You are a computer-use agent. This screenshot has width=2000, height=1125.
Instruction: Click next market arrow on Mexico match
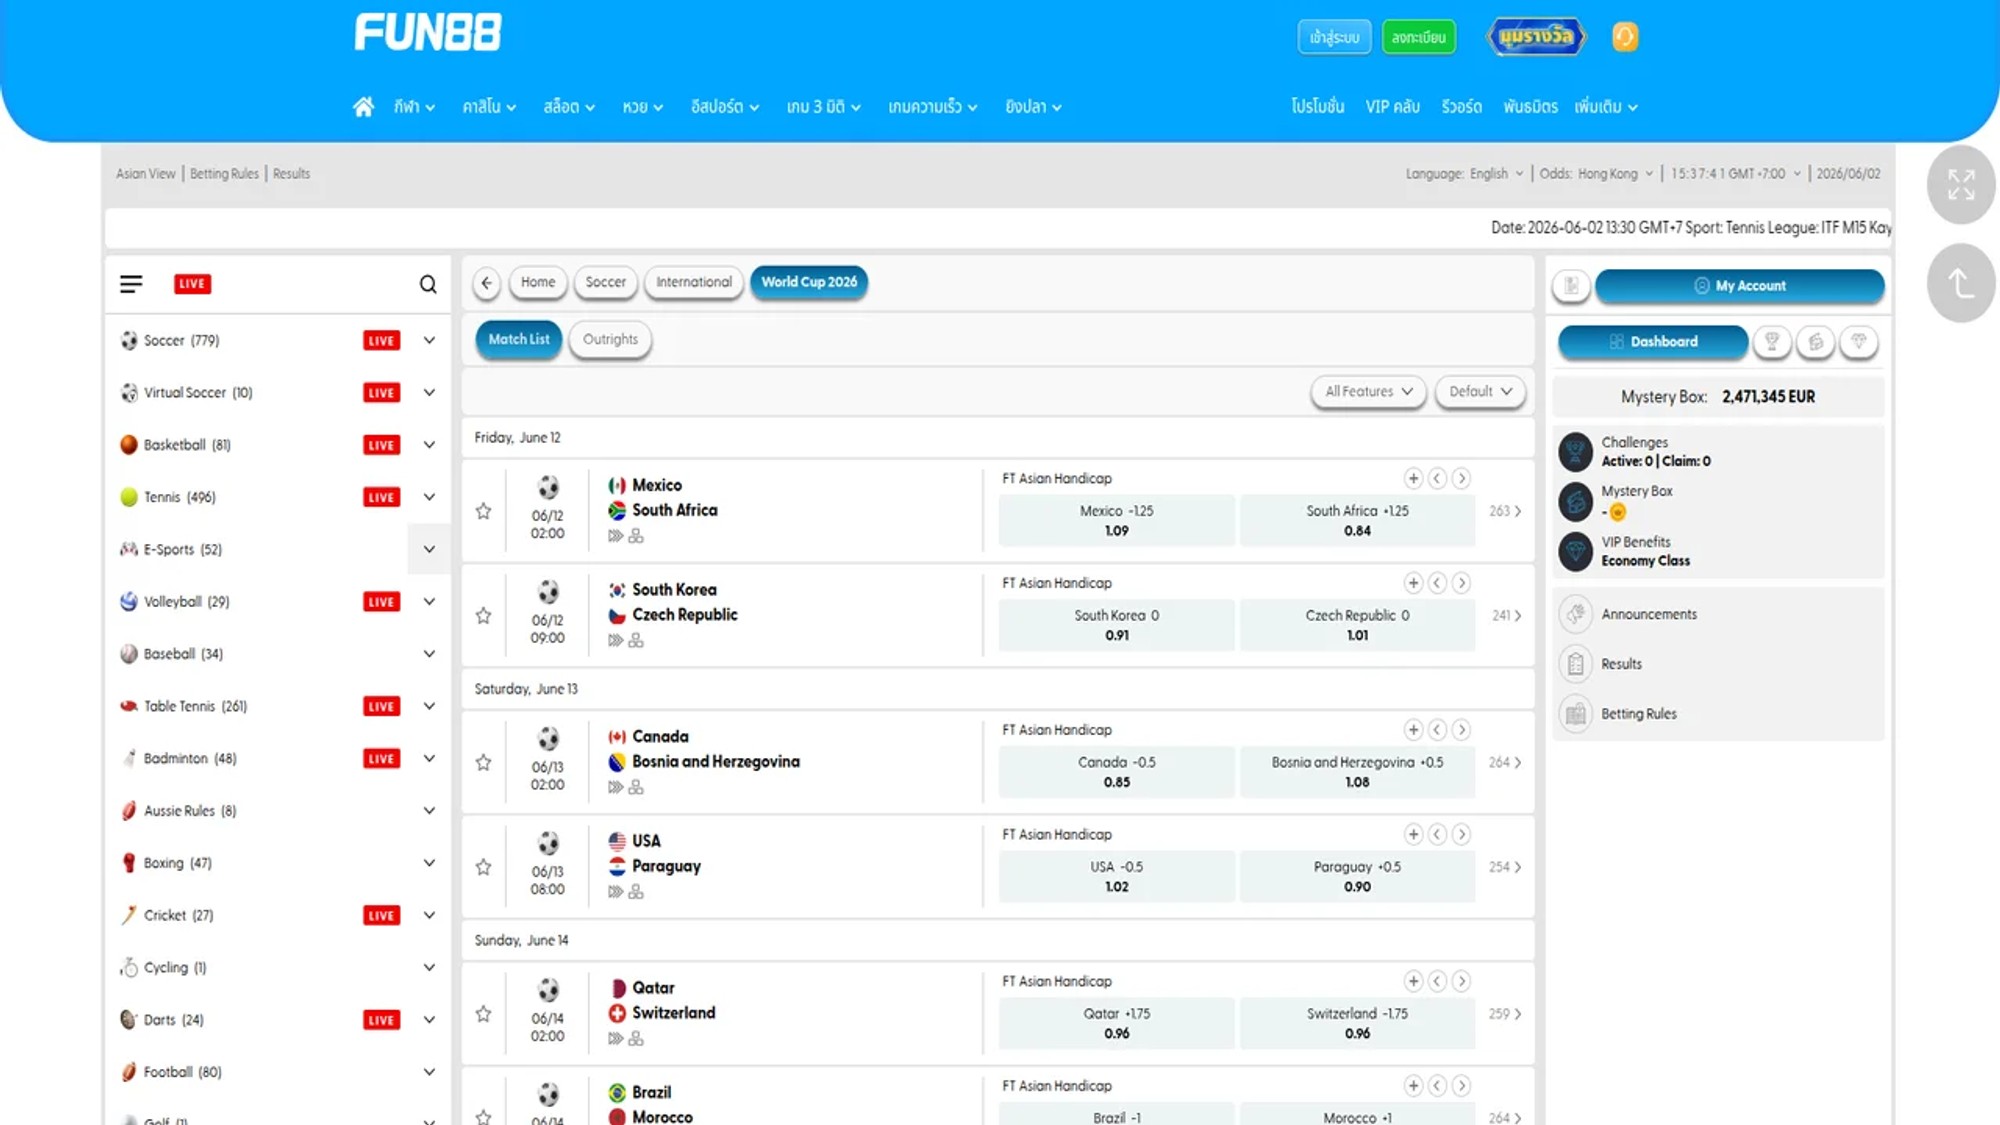(x=1462, y=479)
